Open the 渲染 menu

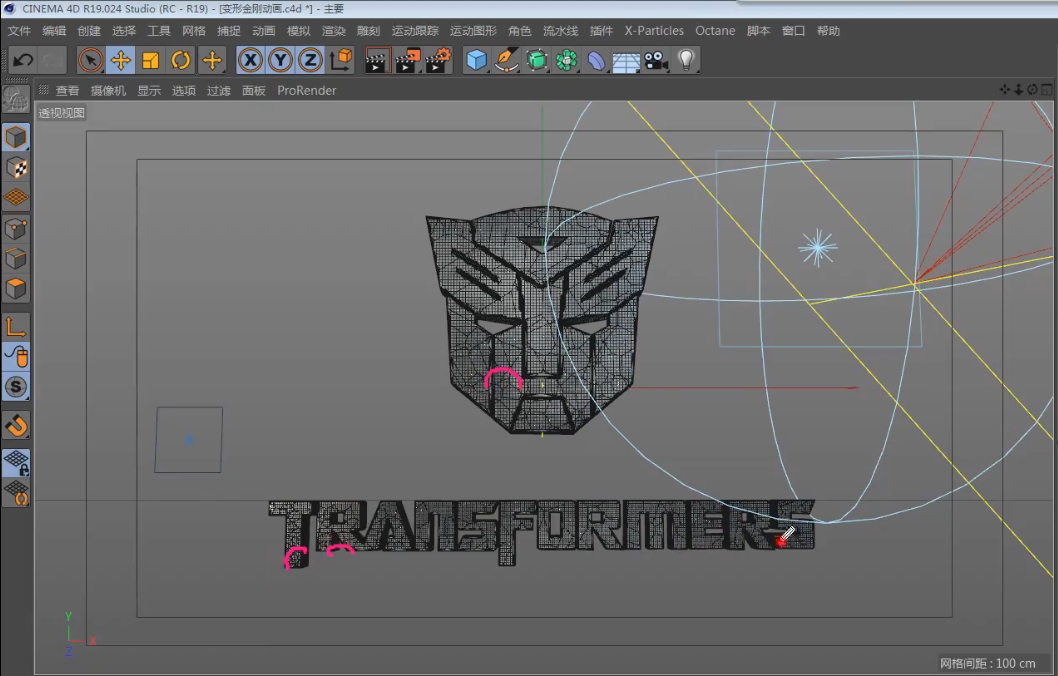[334, 31]
